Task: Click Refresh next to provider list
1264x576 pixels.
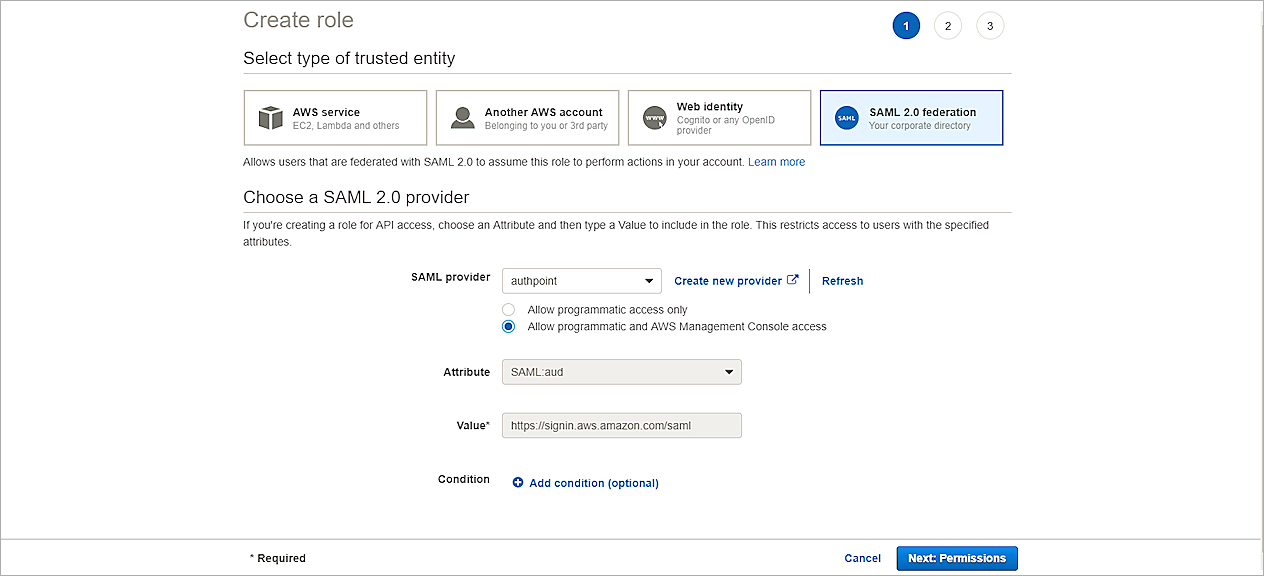Action: [x=842, y=281]
